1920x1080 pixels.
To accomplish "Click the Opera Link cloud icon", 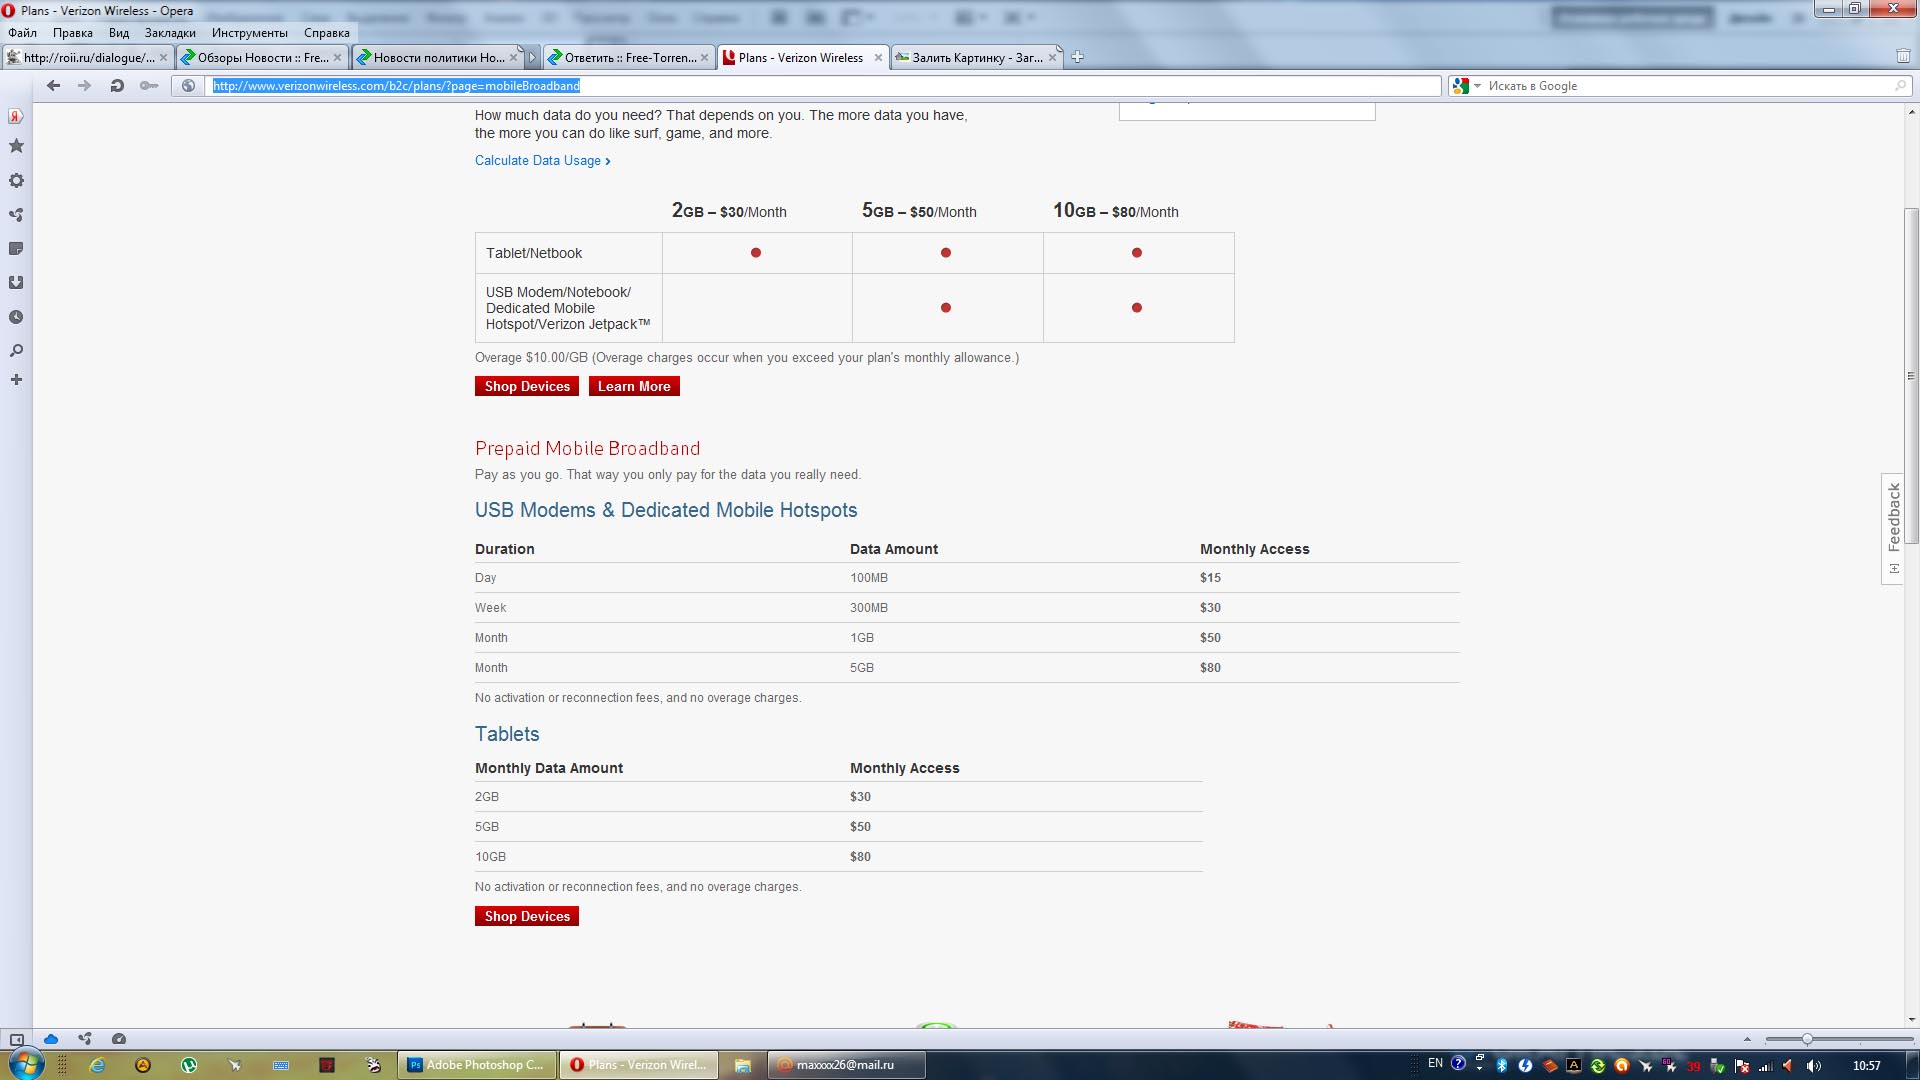I will (51, 1039).
